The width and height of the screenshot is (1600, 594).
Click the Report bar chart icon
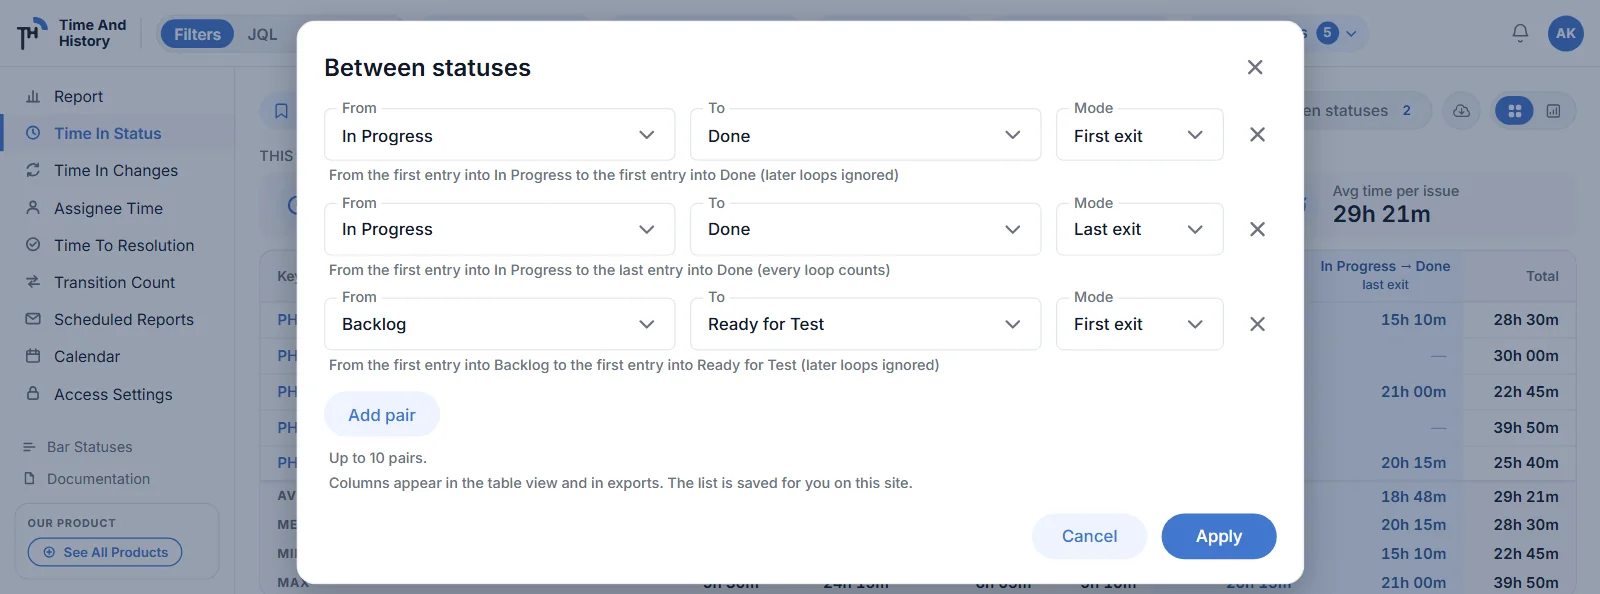coord(33,96)
